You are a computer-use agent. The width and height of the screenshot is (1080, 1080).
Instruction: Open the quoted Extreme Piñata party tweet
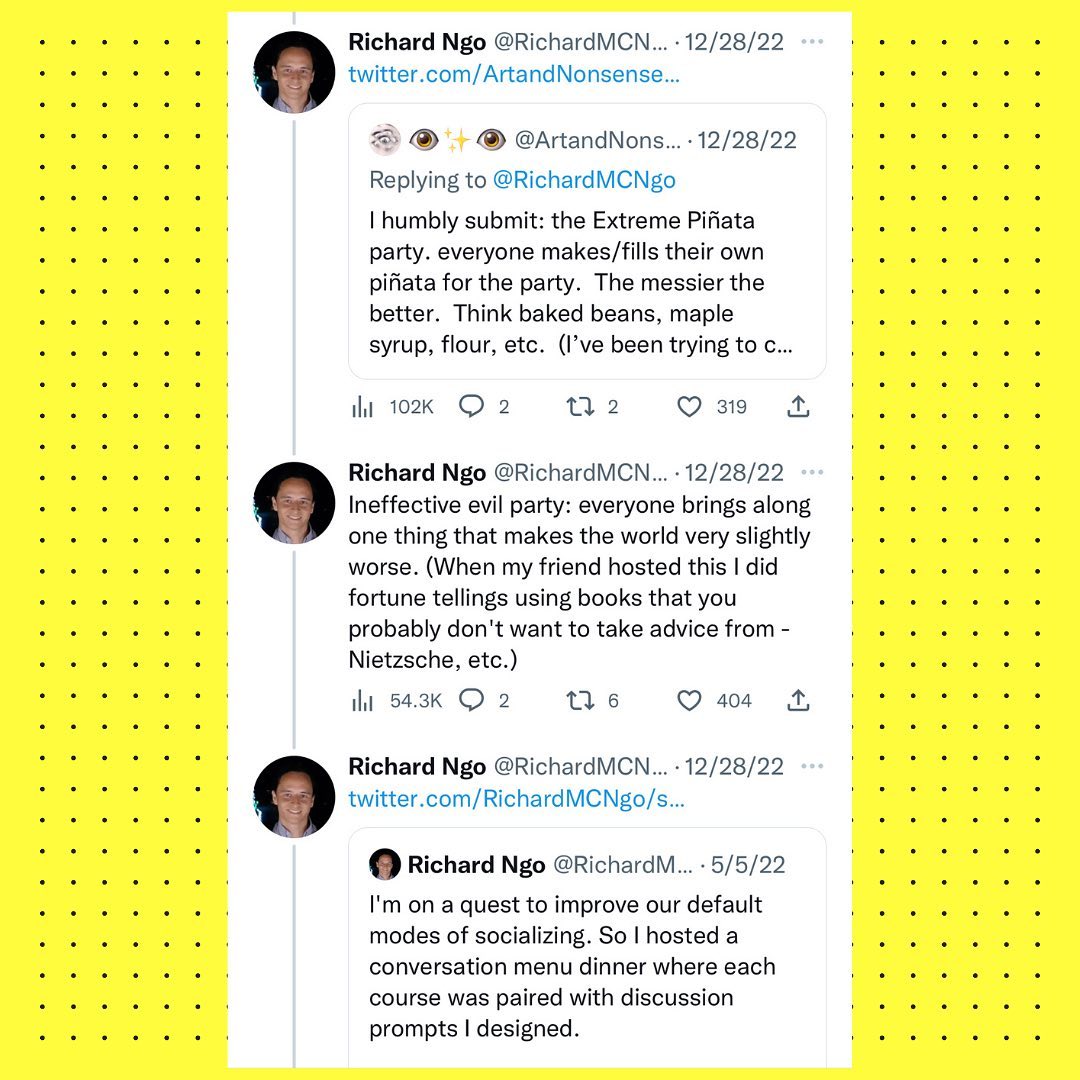(x=586, y=282)
